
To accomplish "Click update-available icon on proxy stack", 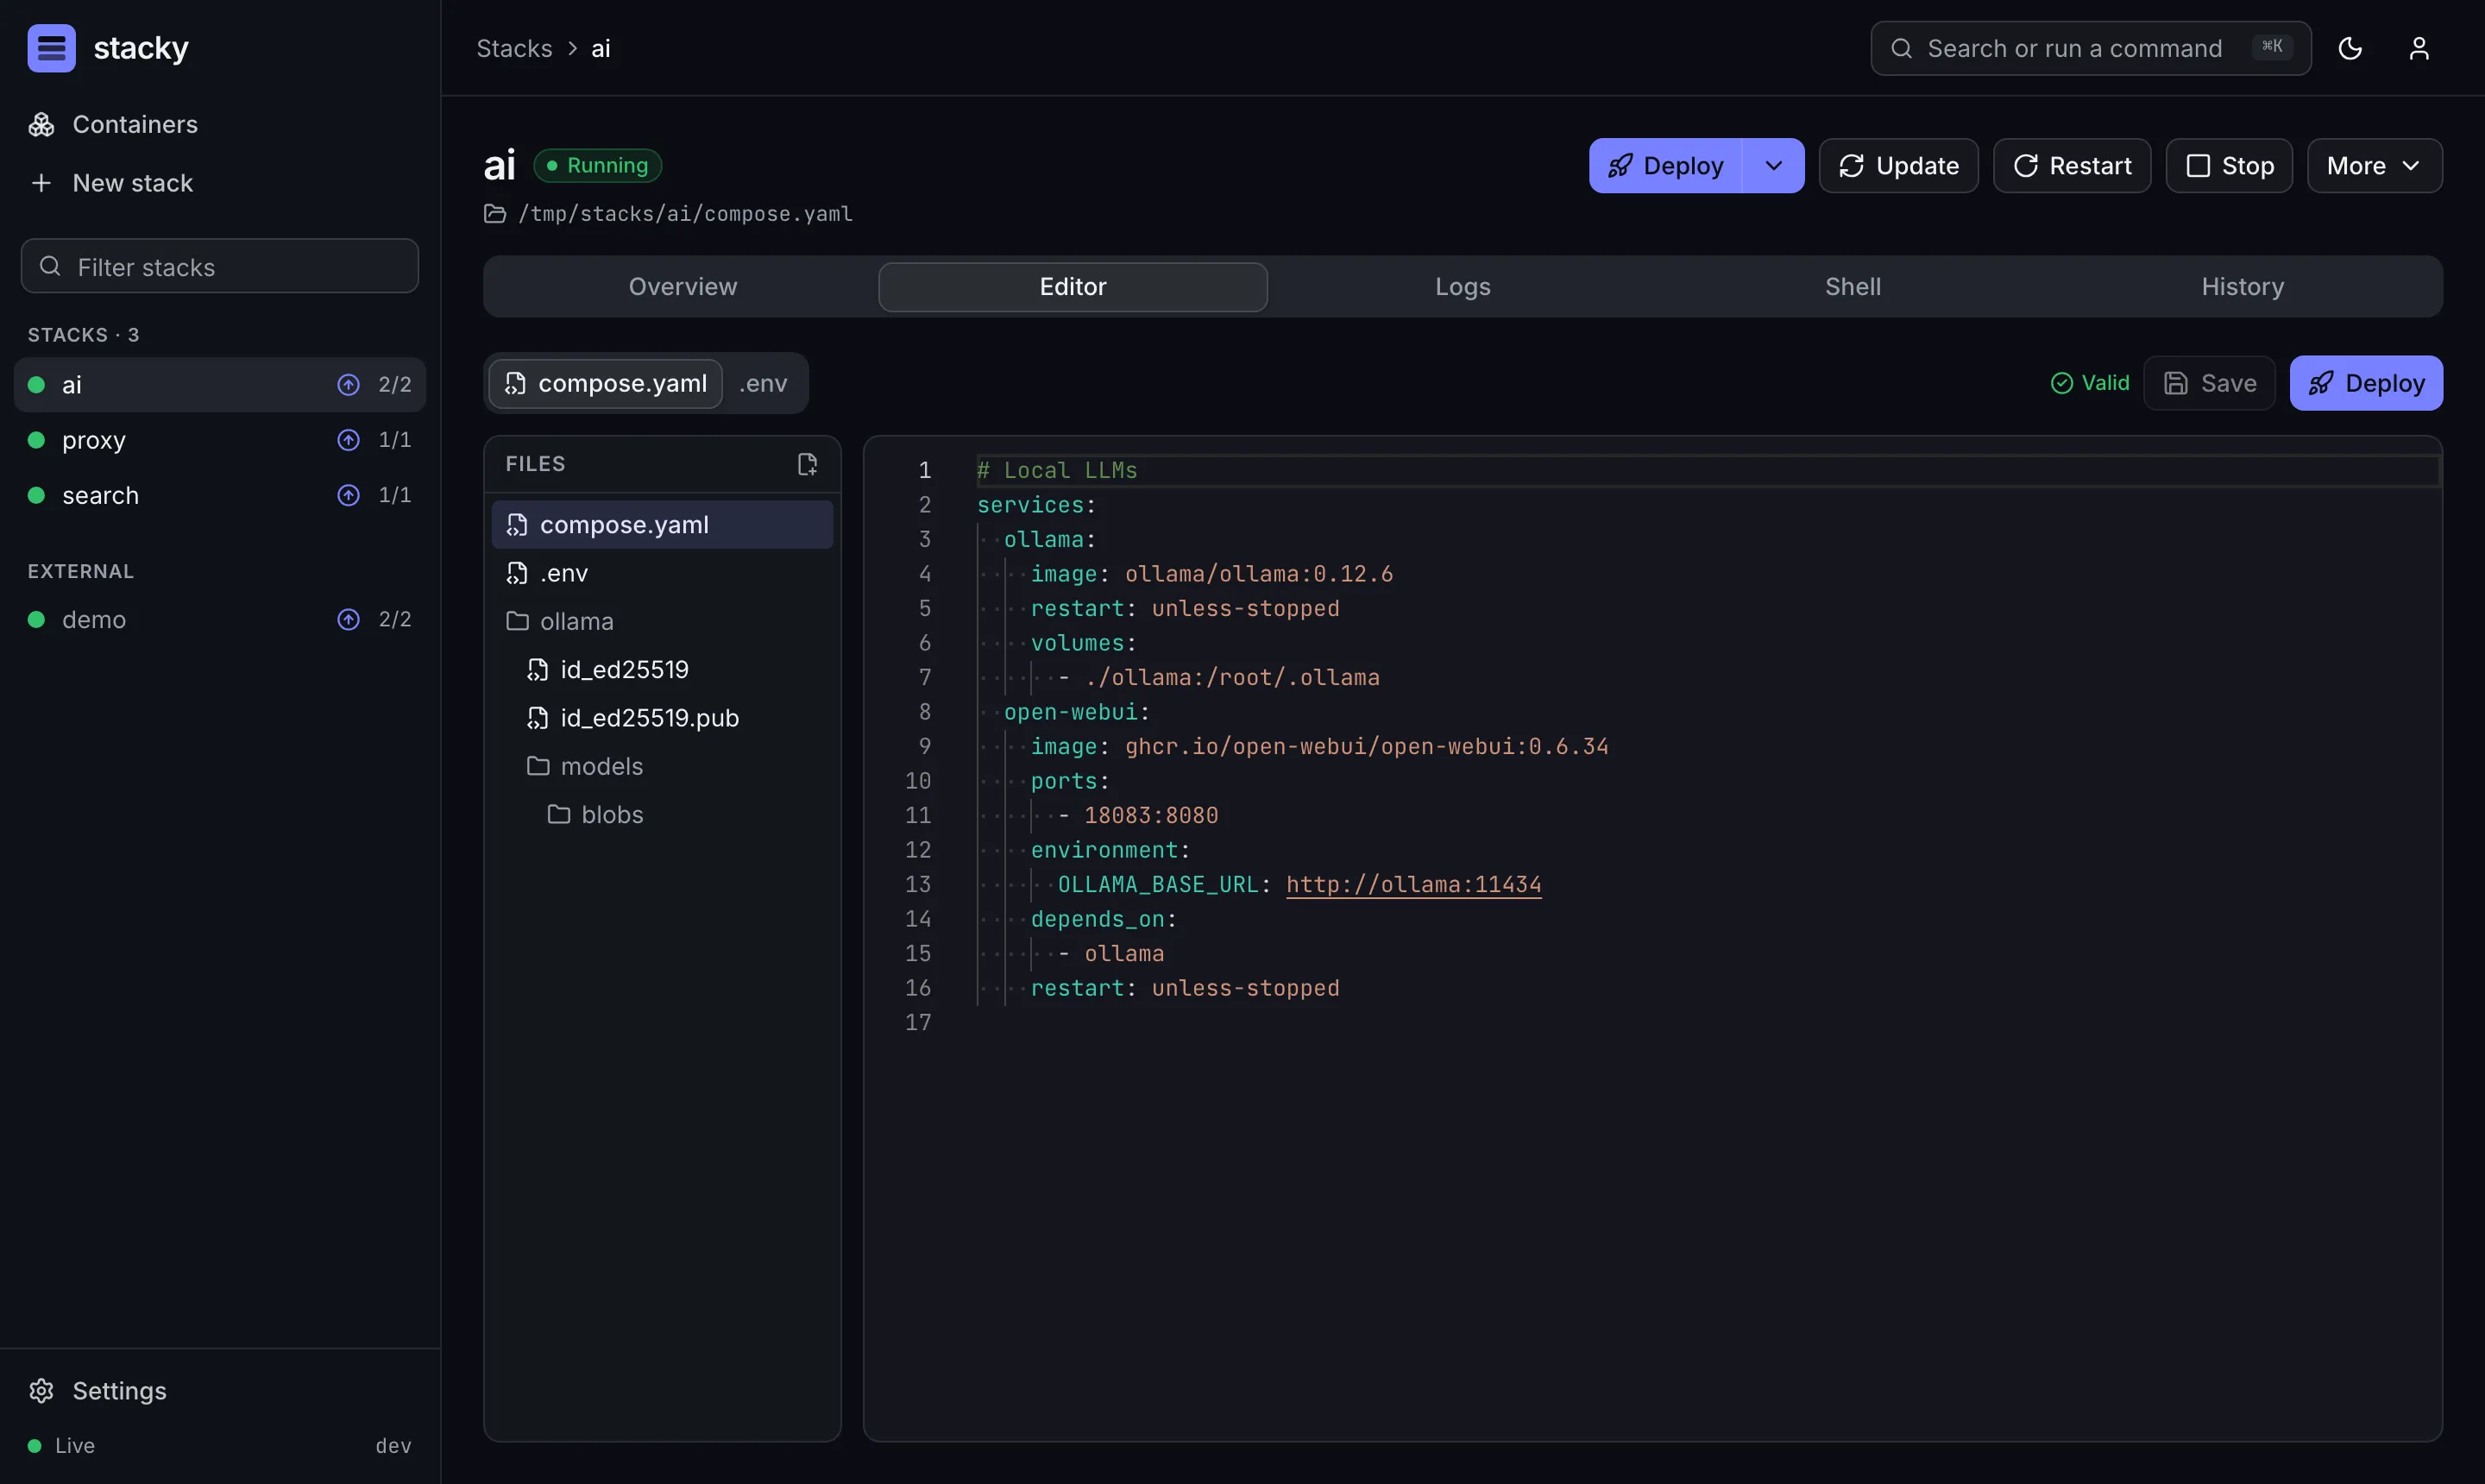I will [348, 440].
